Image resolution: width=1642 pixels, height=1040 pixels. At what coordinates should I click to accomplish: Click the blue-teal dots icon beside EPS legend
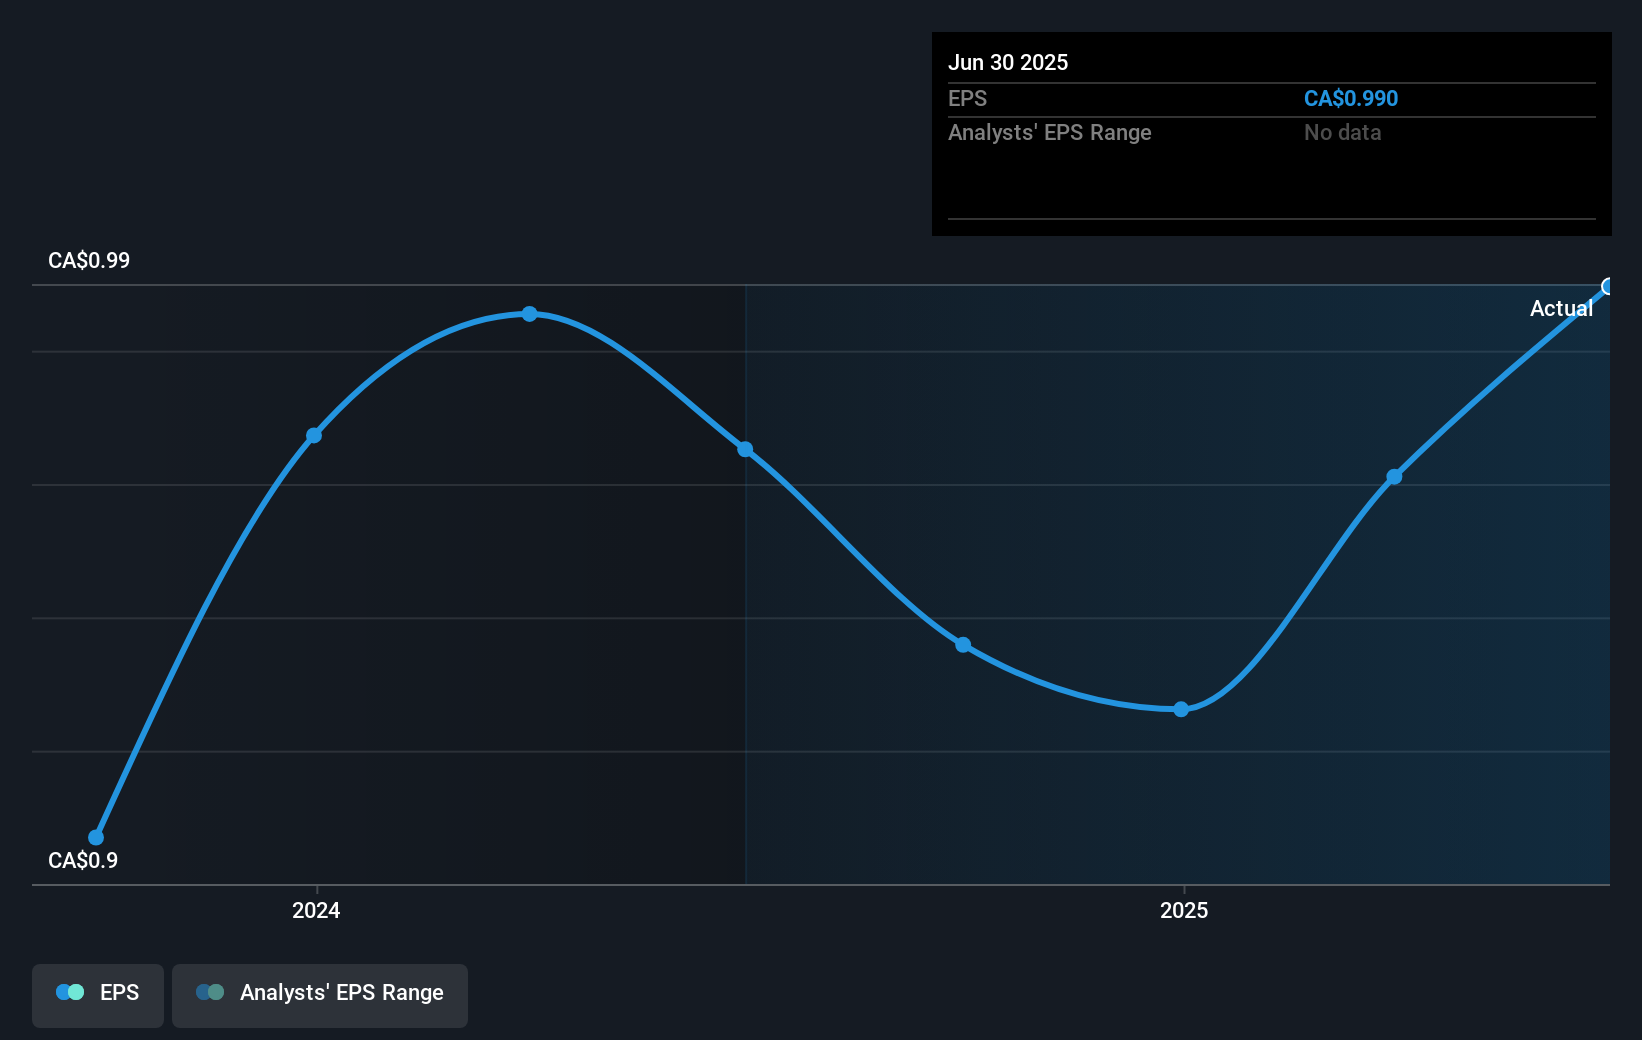click(x=70, y=993)
